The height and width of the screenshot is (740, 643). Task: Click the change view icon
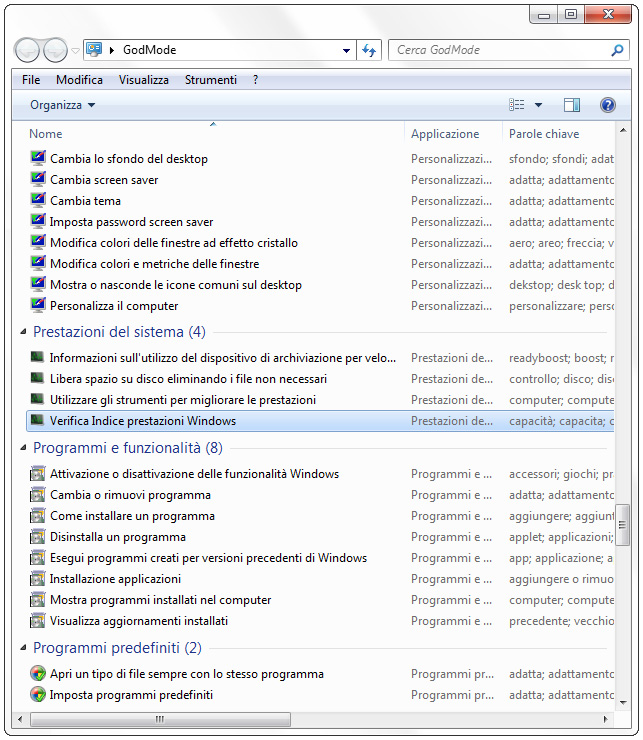coord(516,105)
